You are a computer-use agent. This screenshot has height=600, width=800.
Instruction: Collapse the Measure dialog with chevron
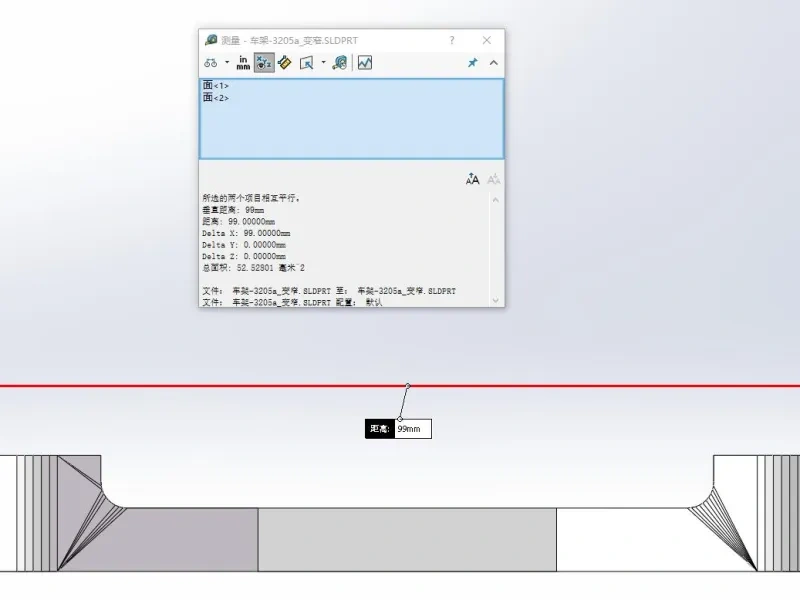tap(493, 62)
